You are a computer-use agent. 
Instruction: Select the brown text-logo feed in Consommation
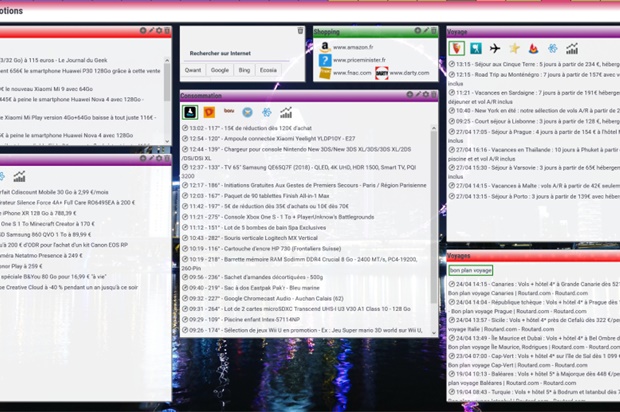pyautogui.click(x=229, y=111)
